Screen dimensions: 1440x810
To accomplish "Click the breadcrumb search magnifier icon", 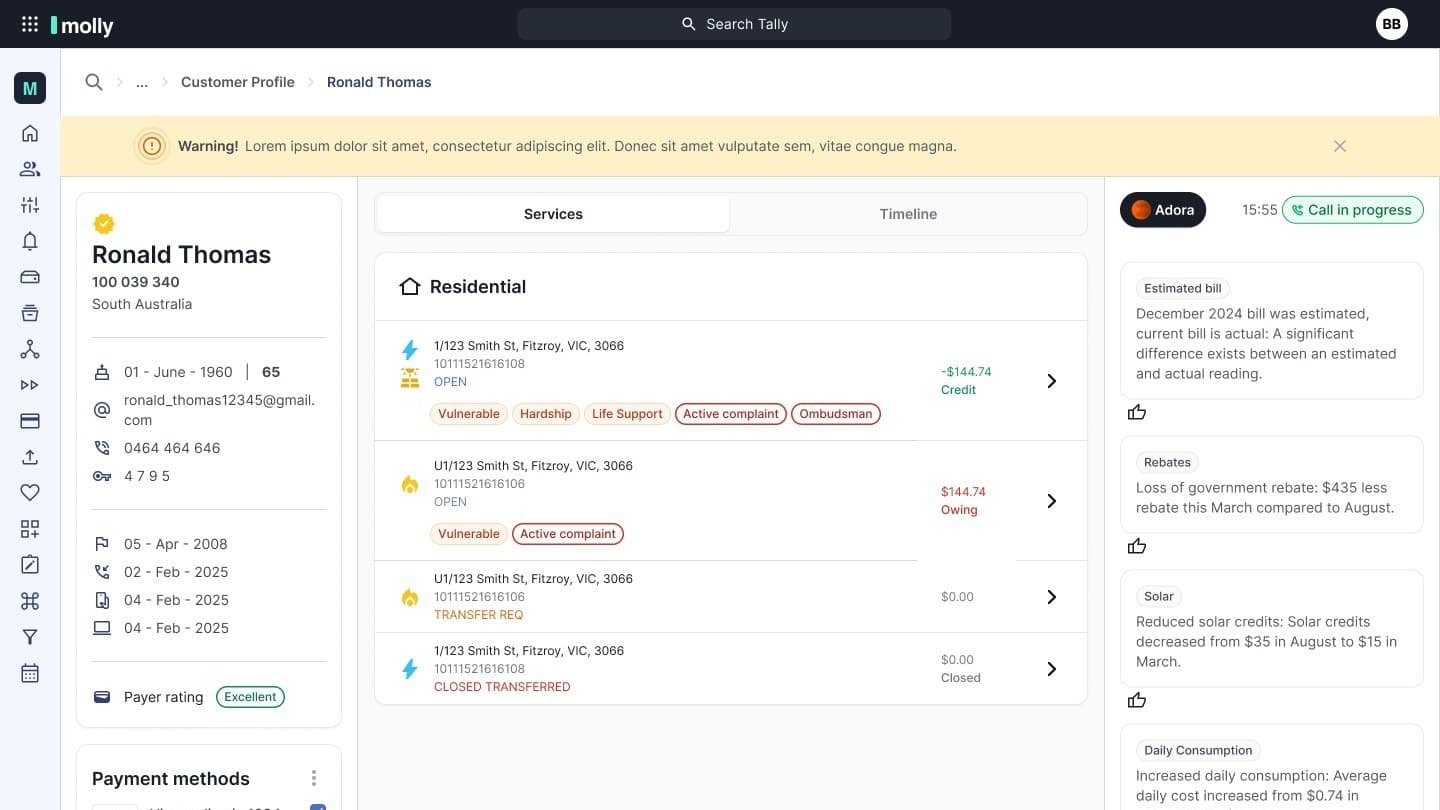I will (94, 82).
